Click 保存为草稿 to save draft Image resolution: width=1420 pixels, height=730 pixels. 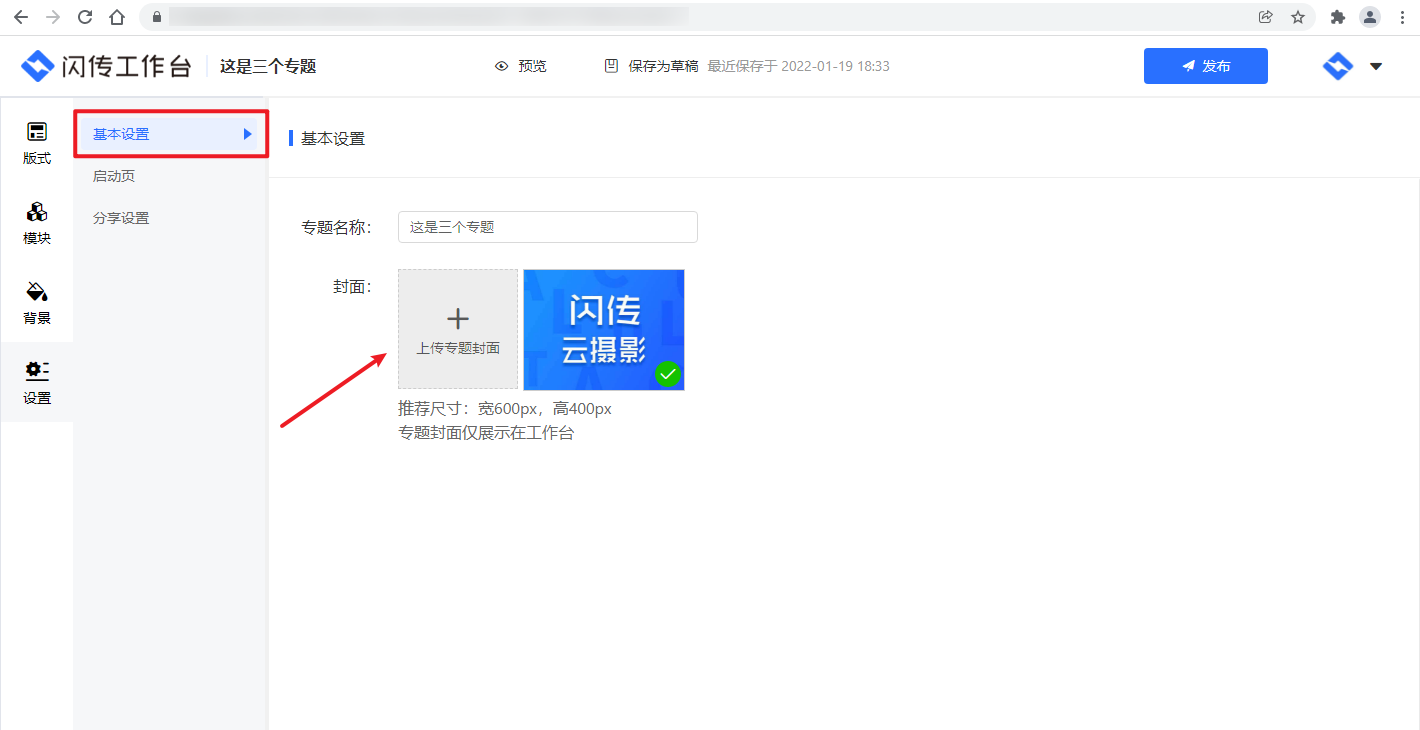click(x=663, y=66)
